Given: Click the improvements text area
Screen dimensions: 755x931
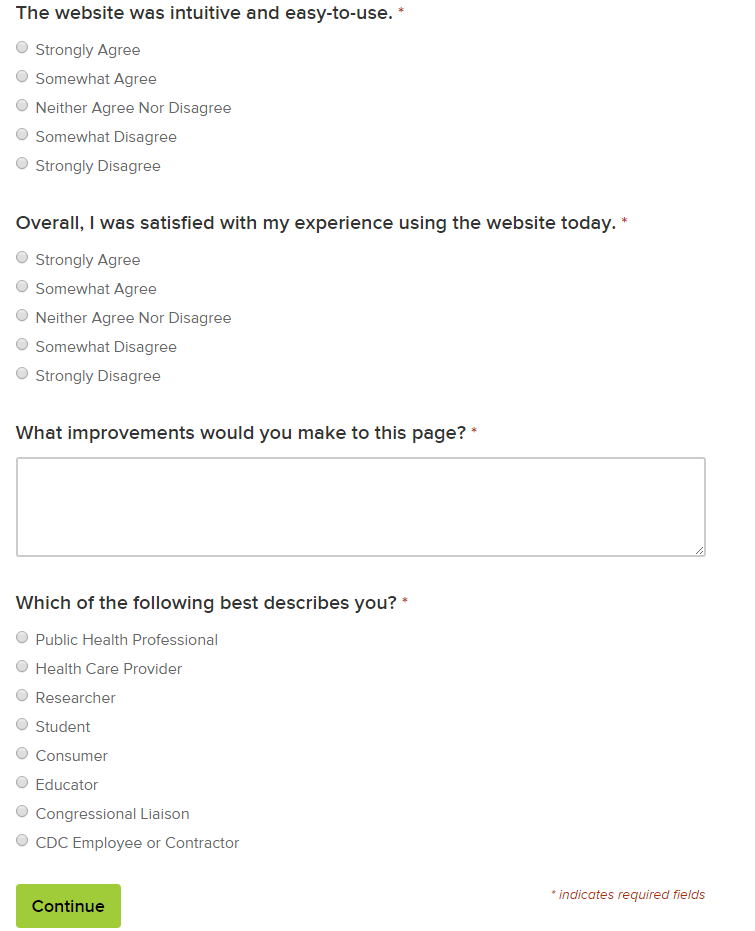Looking at the screenshot, I should click(360, 506).
